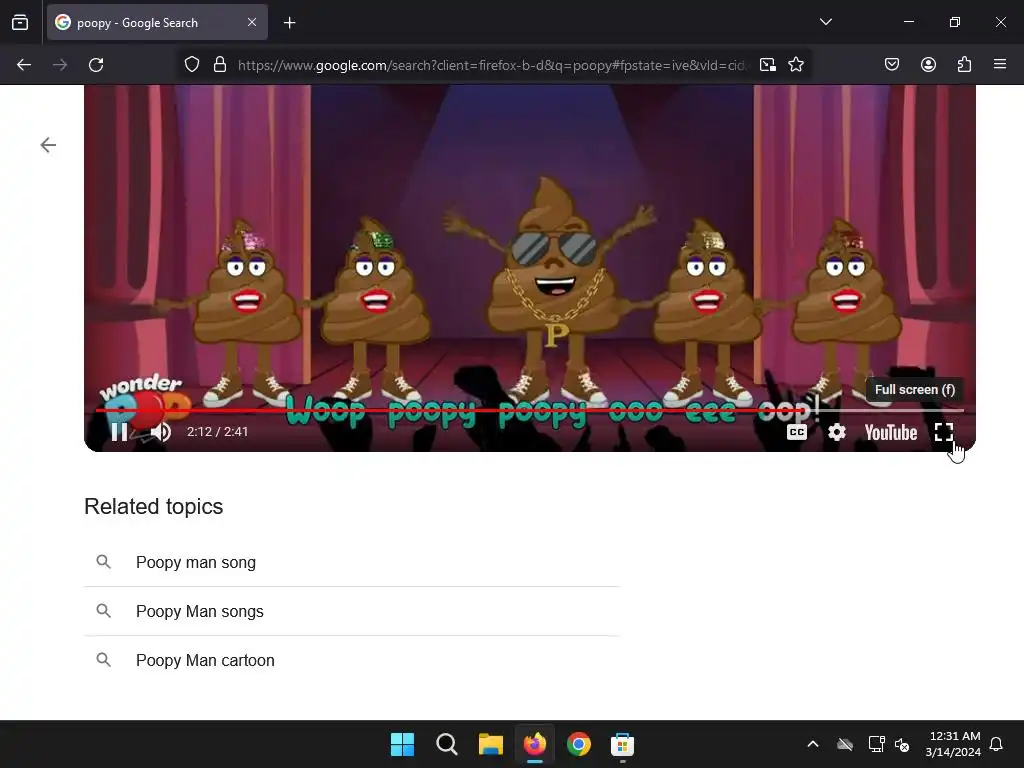Search related topic Poopy Man cartoon

(351, 660)
